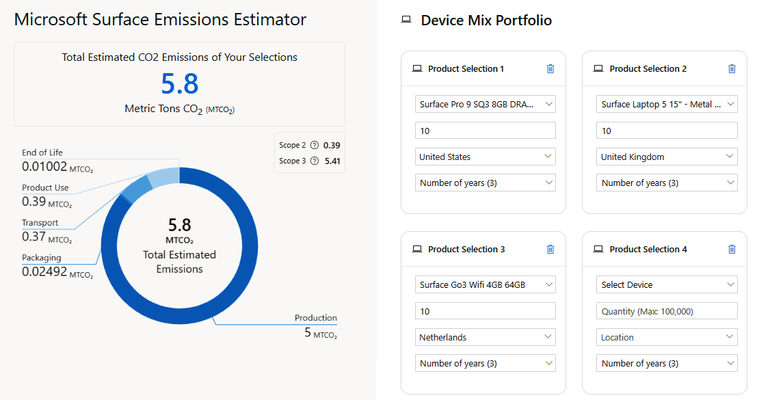770x400 pixels.
Task: Open Number of years dropdown in Selection 4
Action: [667, 363]
